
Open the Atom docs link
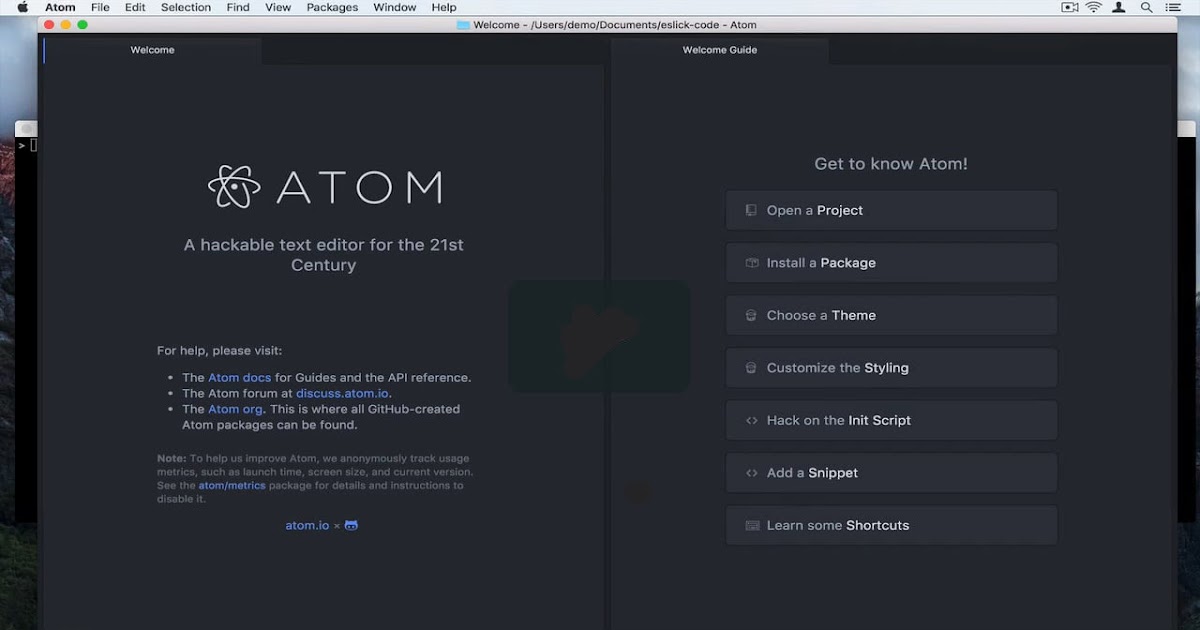(239, 377)
